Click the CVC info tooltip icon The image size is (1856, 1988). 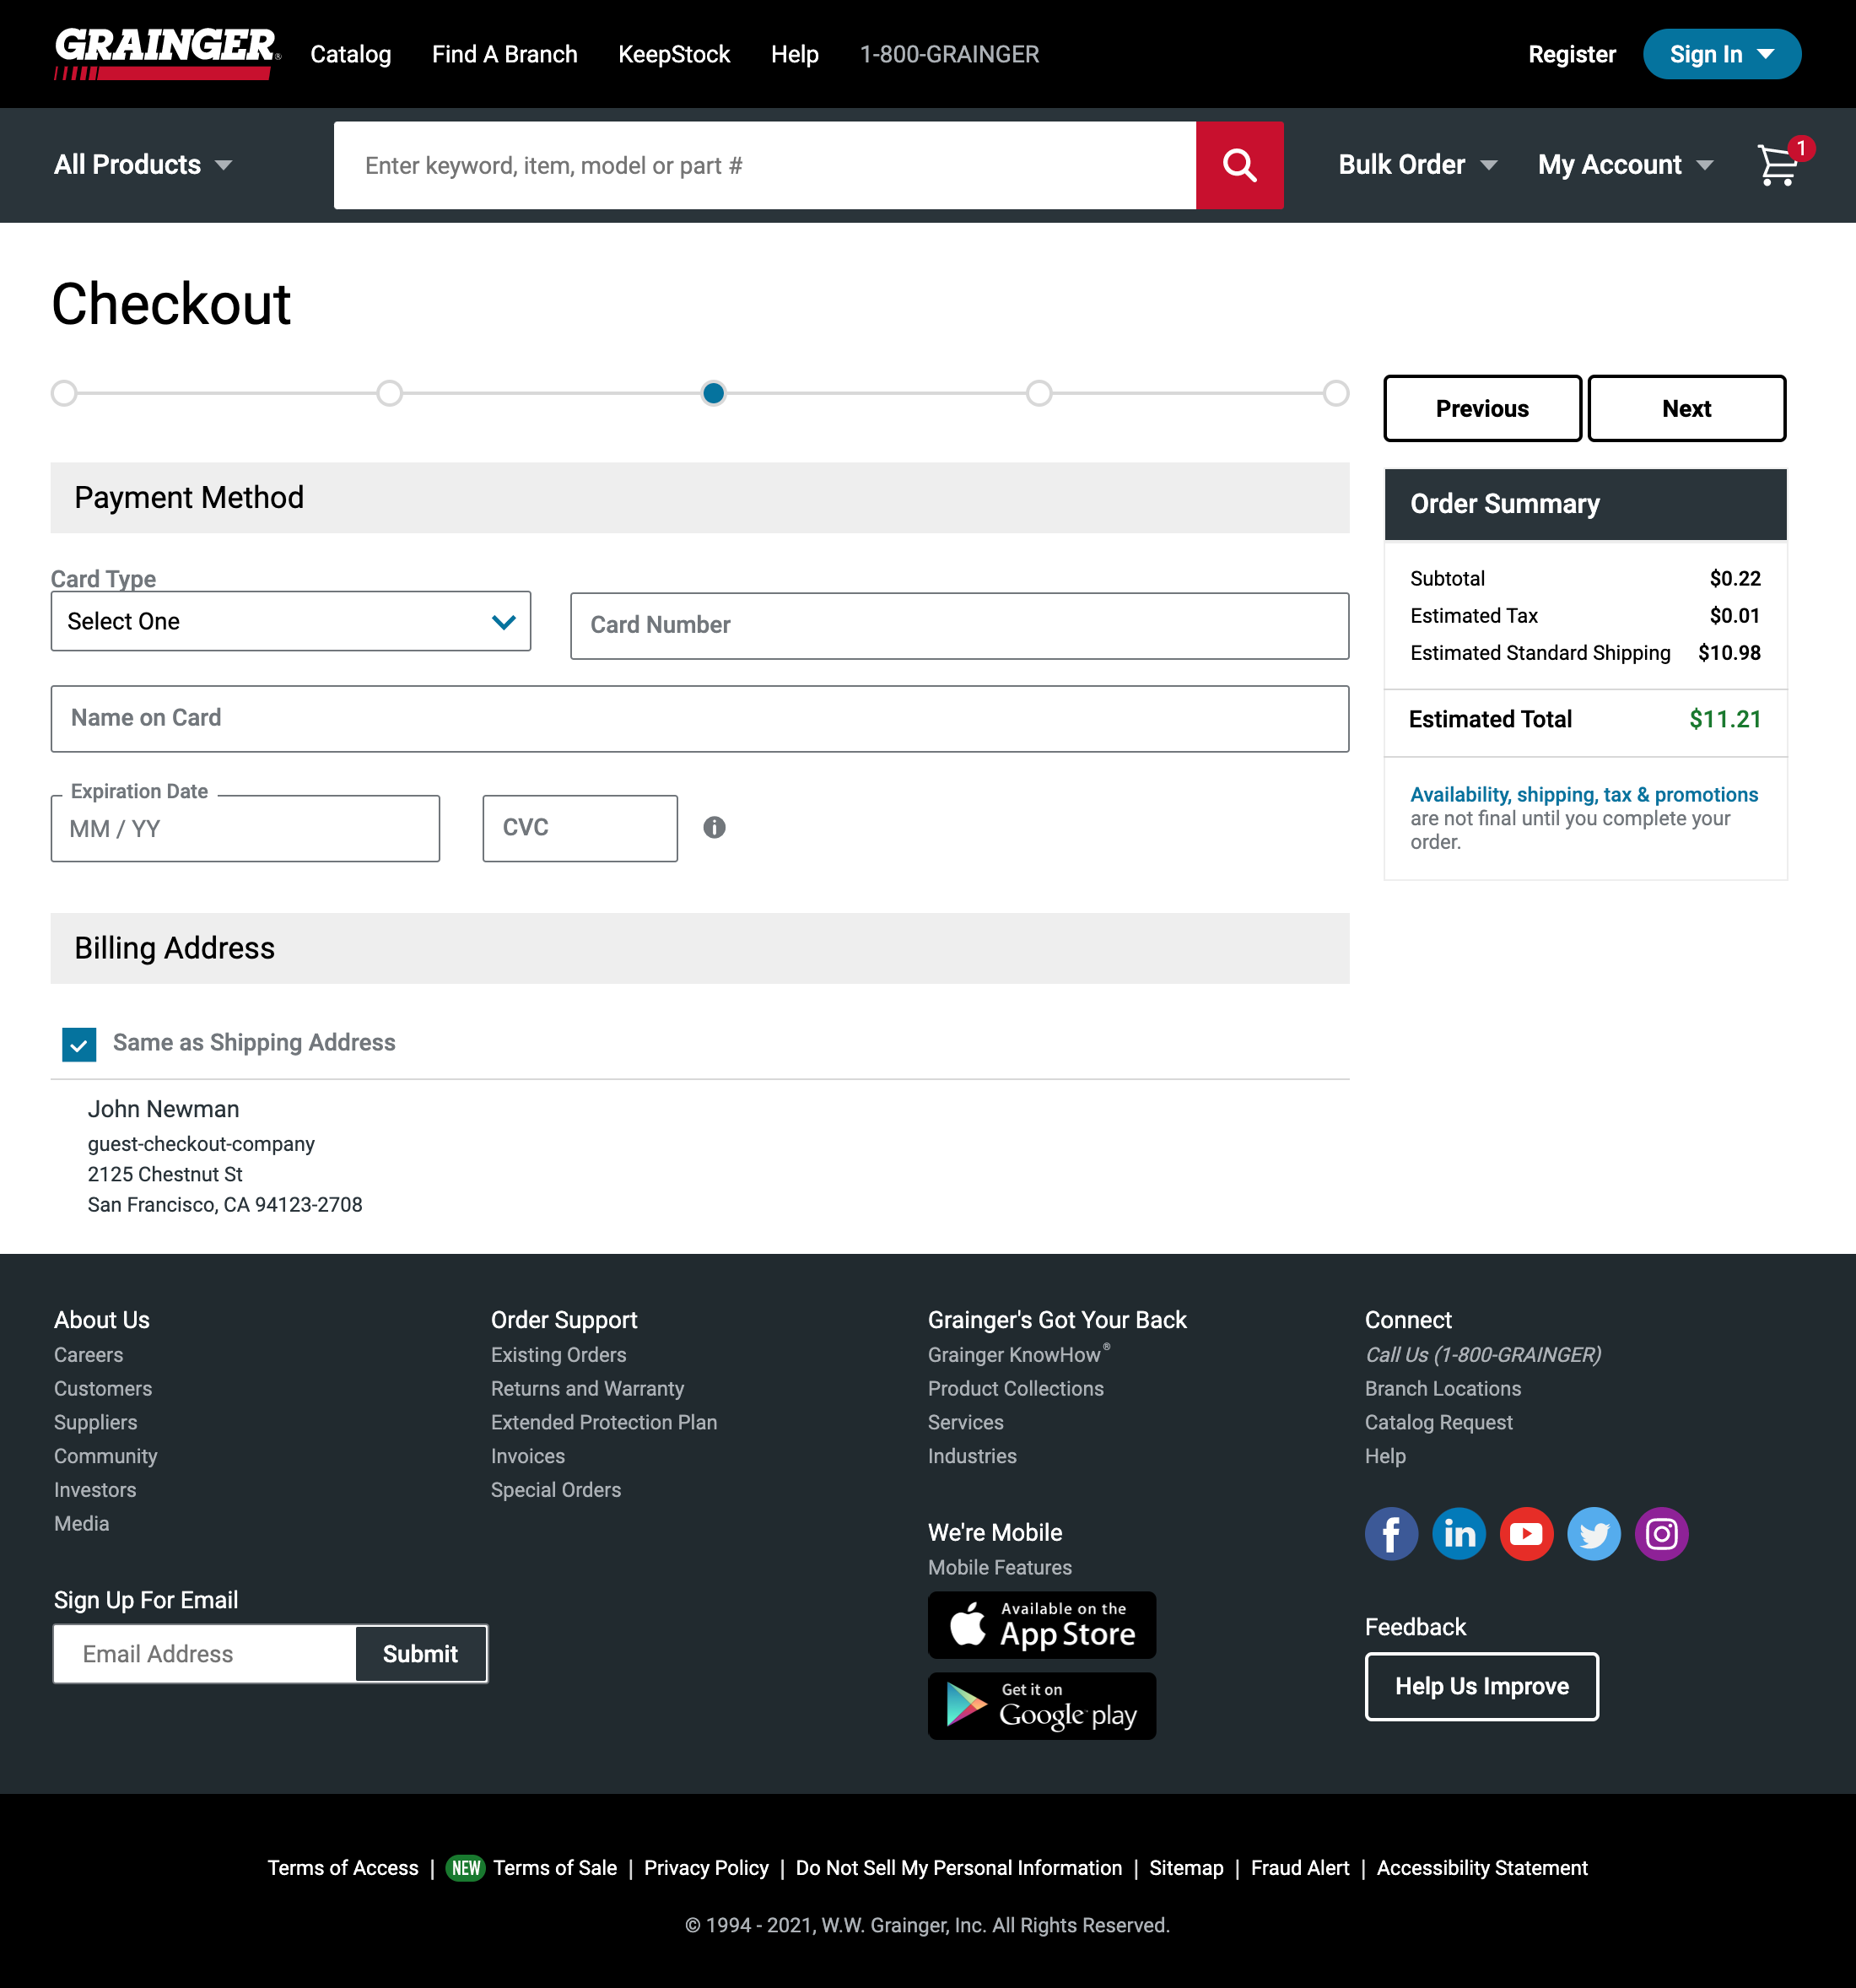pyautogui.click(x=715, y=828)
